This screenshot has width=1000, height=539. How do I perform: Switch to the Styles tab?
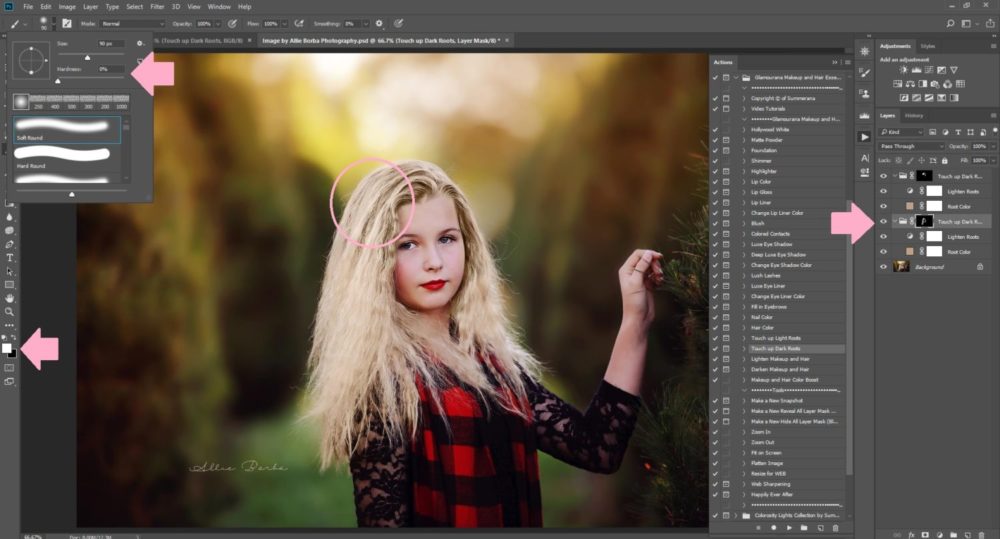[x=927, y=46]
